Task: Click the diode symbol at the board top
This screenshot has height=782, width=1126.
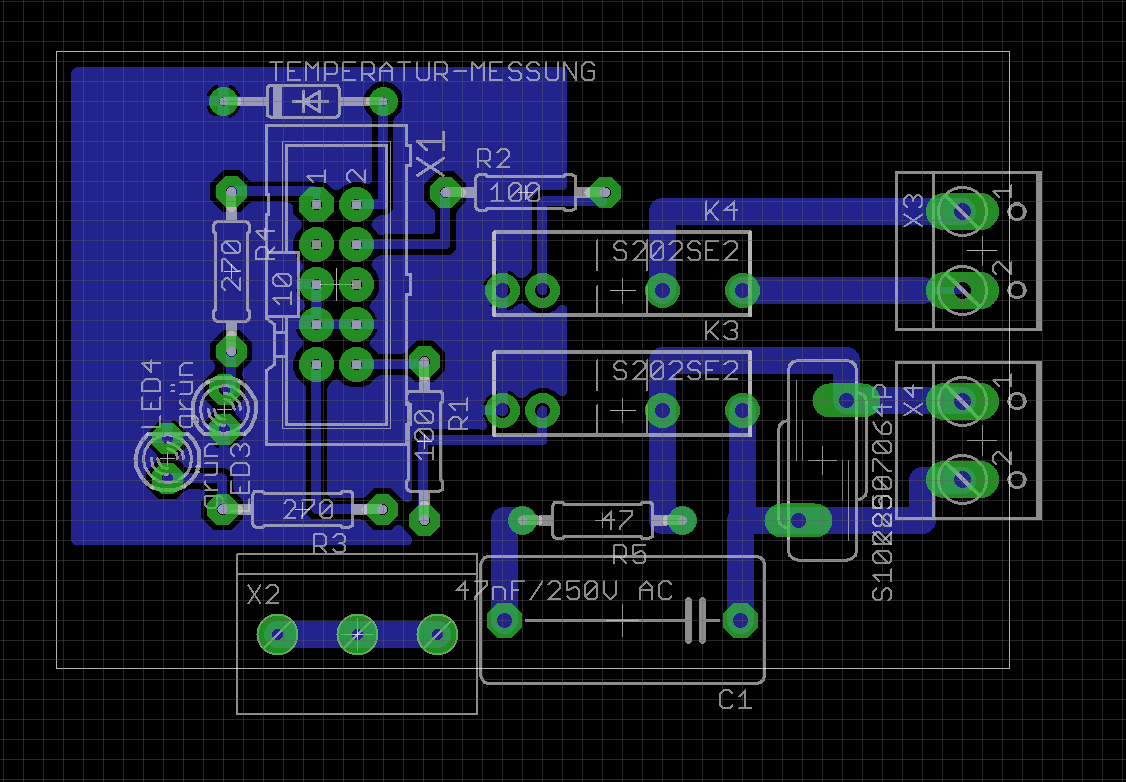Action: (x=310, y=102)
